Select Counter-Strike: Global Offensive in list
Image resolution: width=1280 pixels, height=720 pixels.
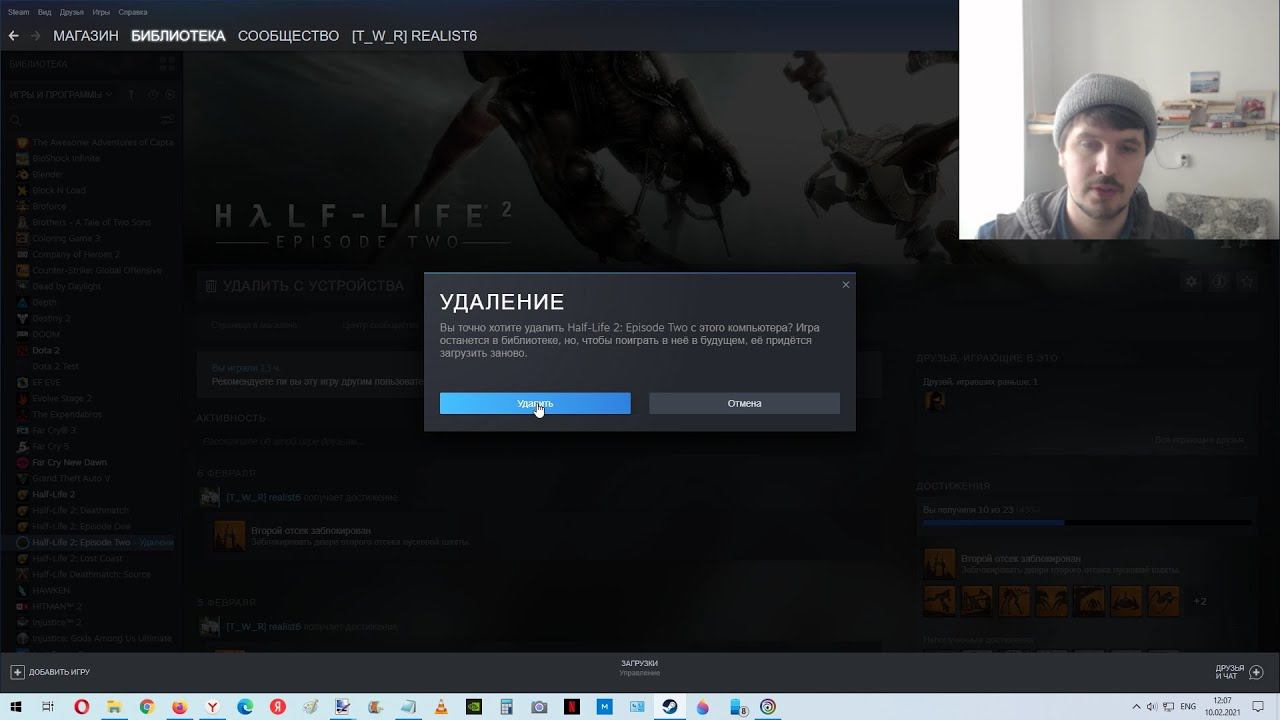tap(96, 270)
